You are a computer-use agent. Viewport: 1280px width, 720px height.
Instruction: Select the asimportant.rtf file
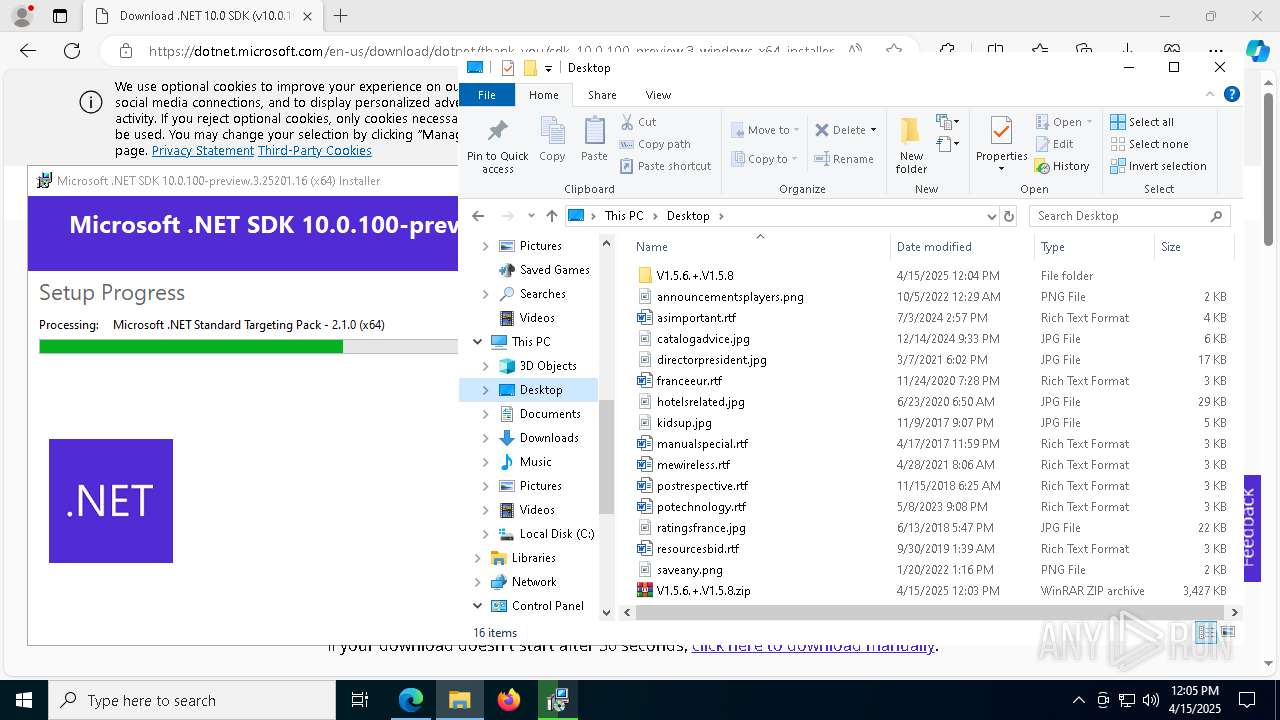(696, 318)
